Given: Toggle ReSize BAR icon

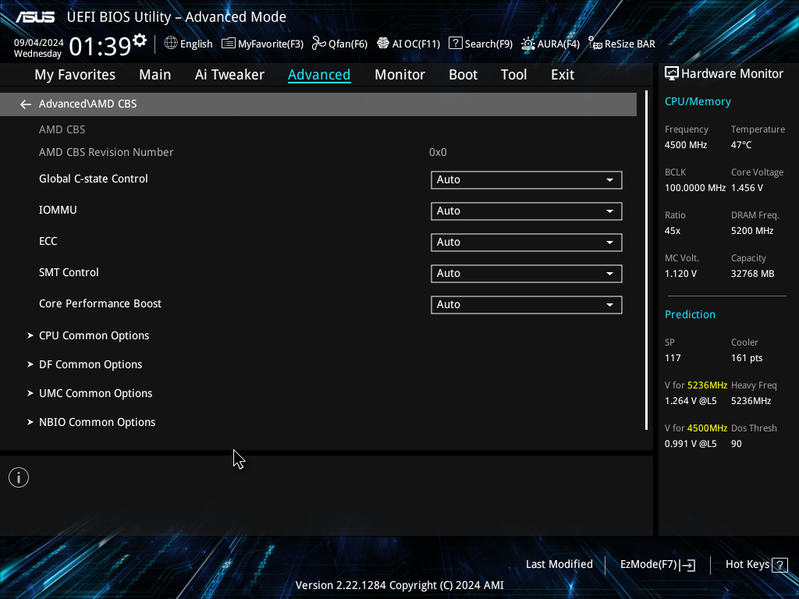Looking at the screenshot, I should click(x=595, y=43).
